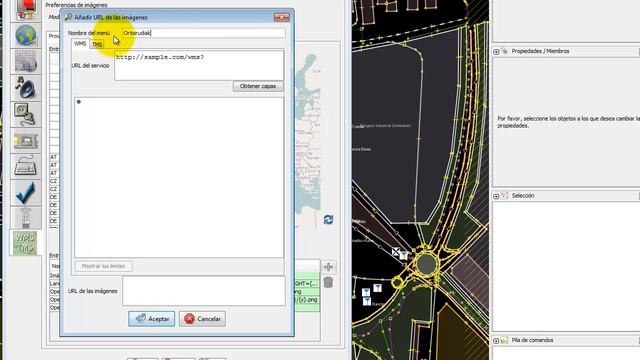Screen dimensions: 640x360
Task: Click the wrench icon in the dialog title
Action: click(68, 17)
